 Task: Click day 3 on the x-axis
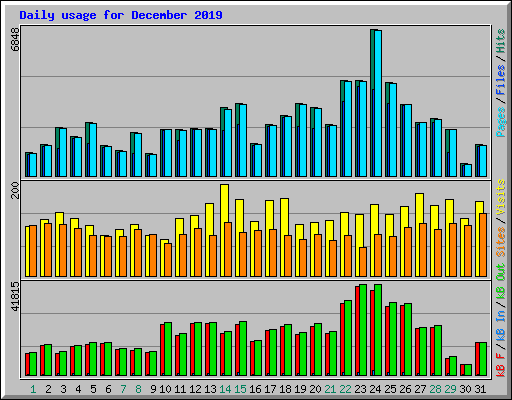point(63,389)
